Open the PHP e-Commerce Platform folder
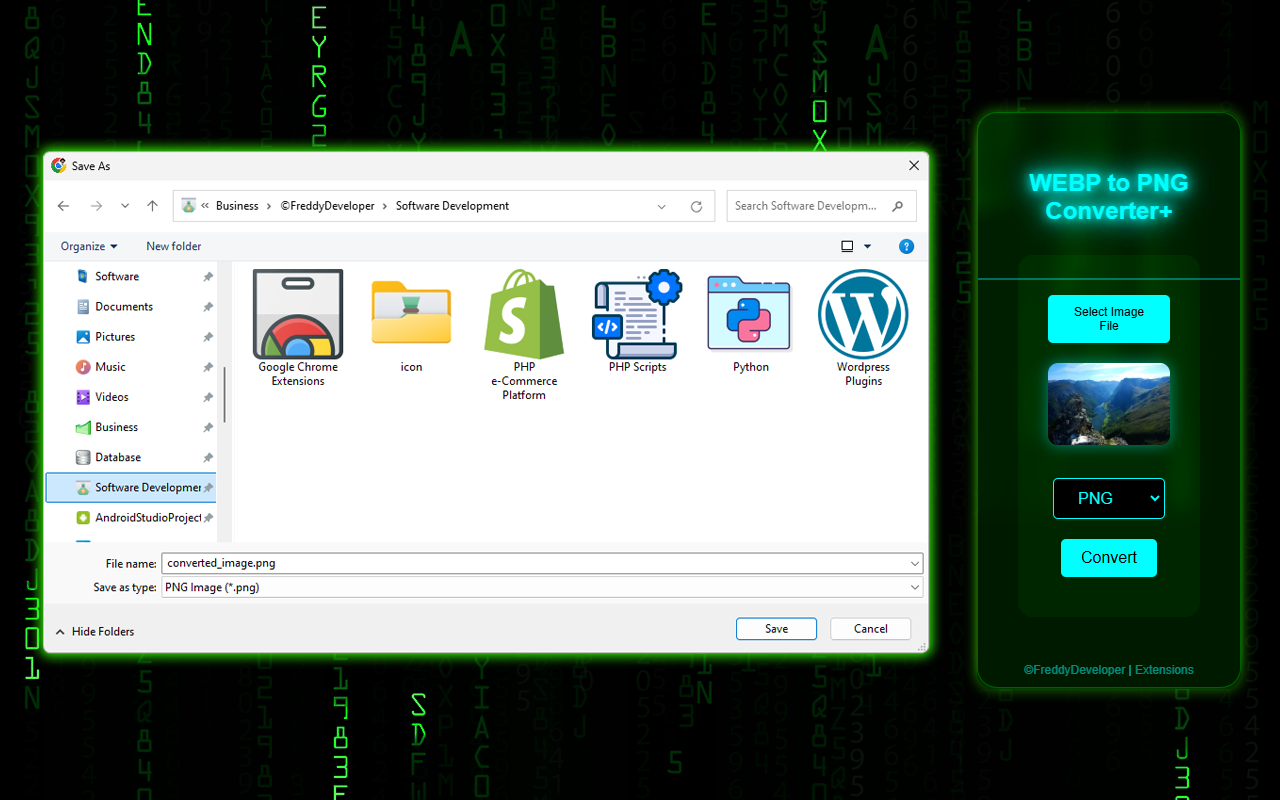Screen dimensions: 1280x800 point(524,335)
